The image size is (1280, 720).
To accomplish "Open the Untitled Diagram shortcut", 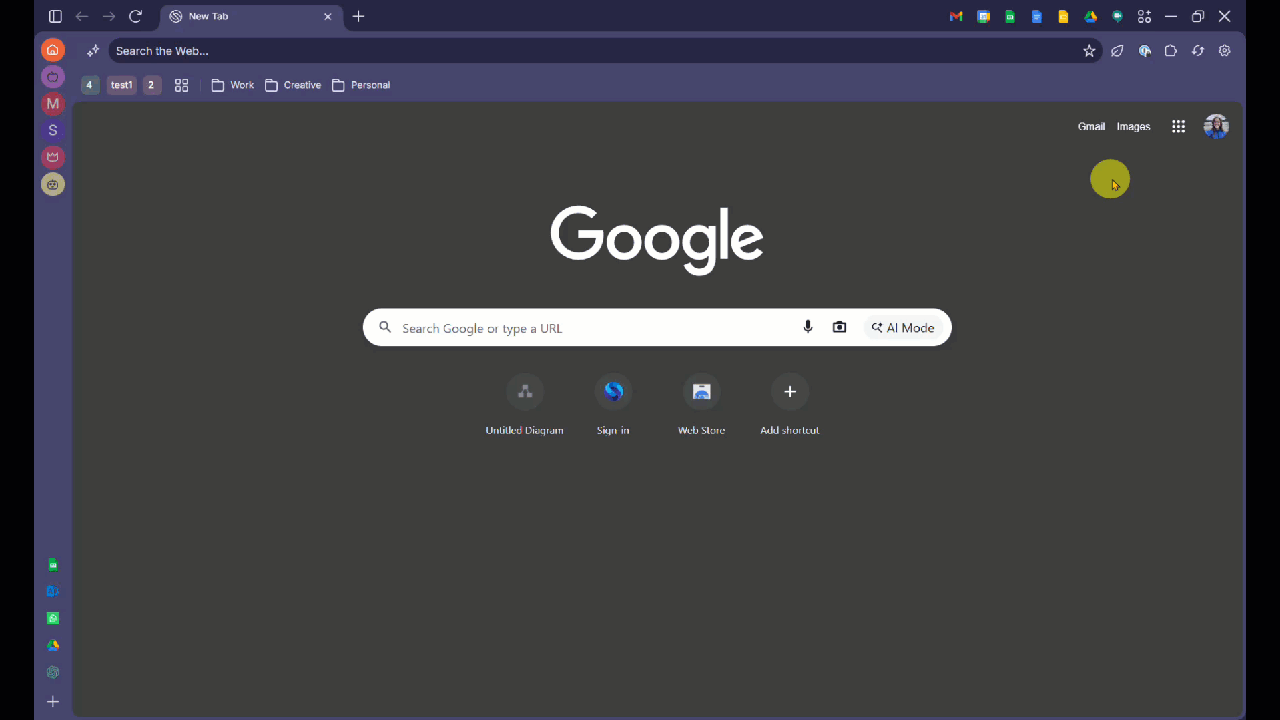I will click(525, 405).
